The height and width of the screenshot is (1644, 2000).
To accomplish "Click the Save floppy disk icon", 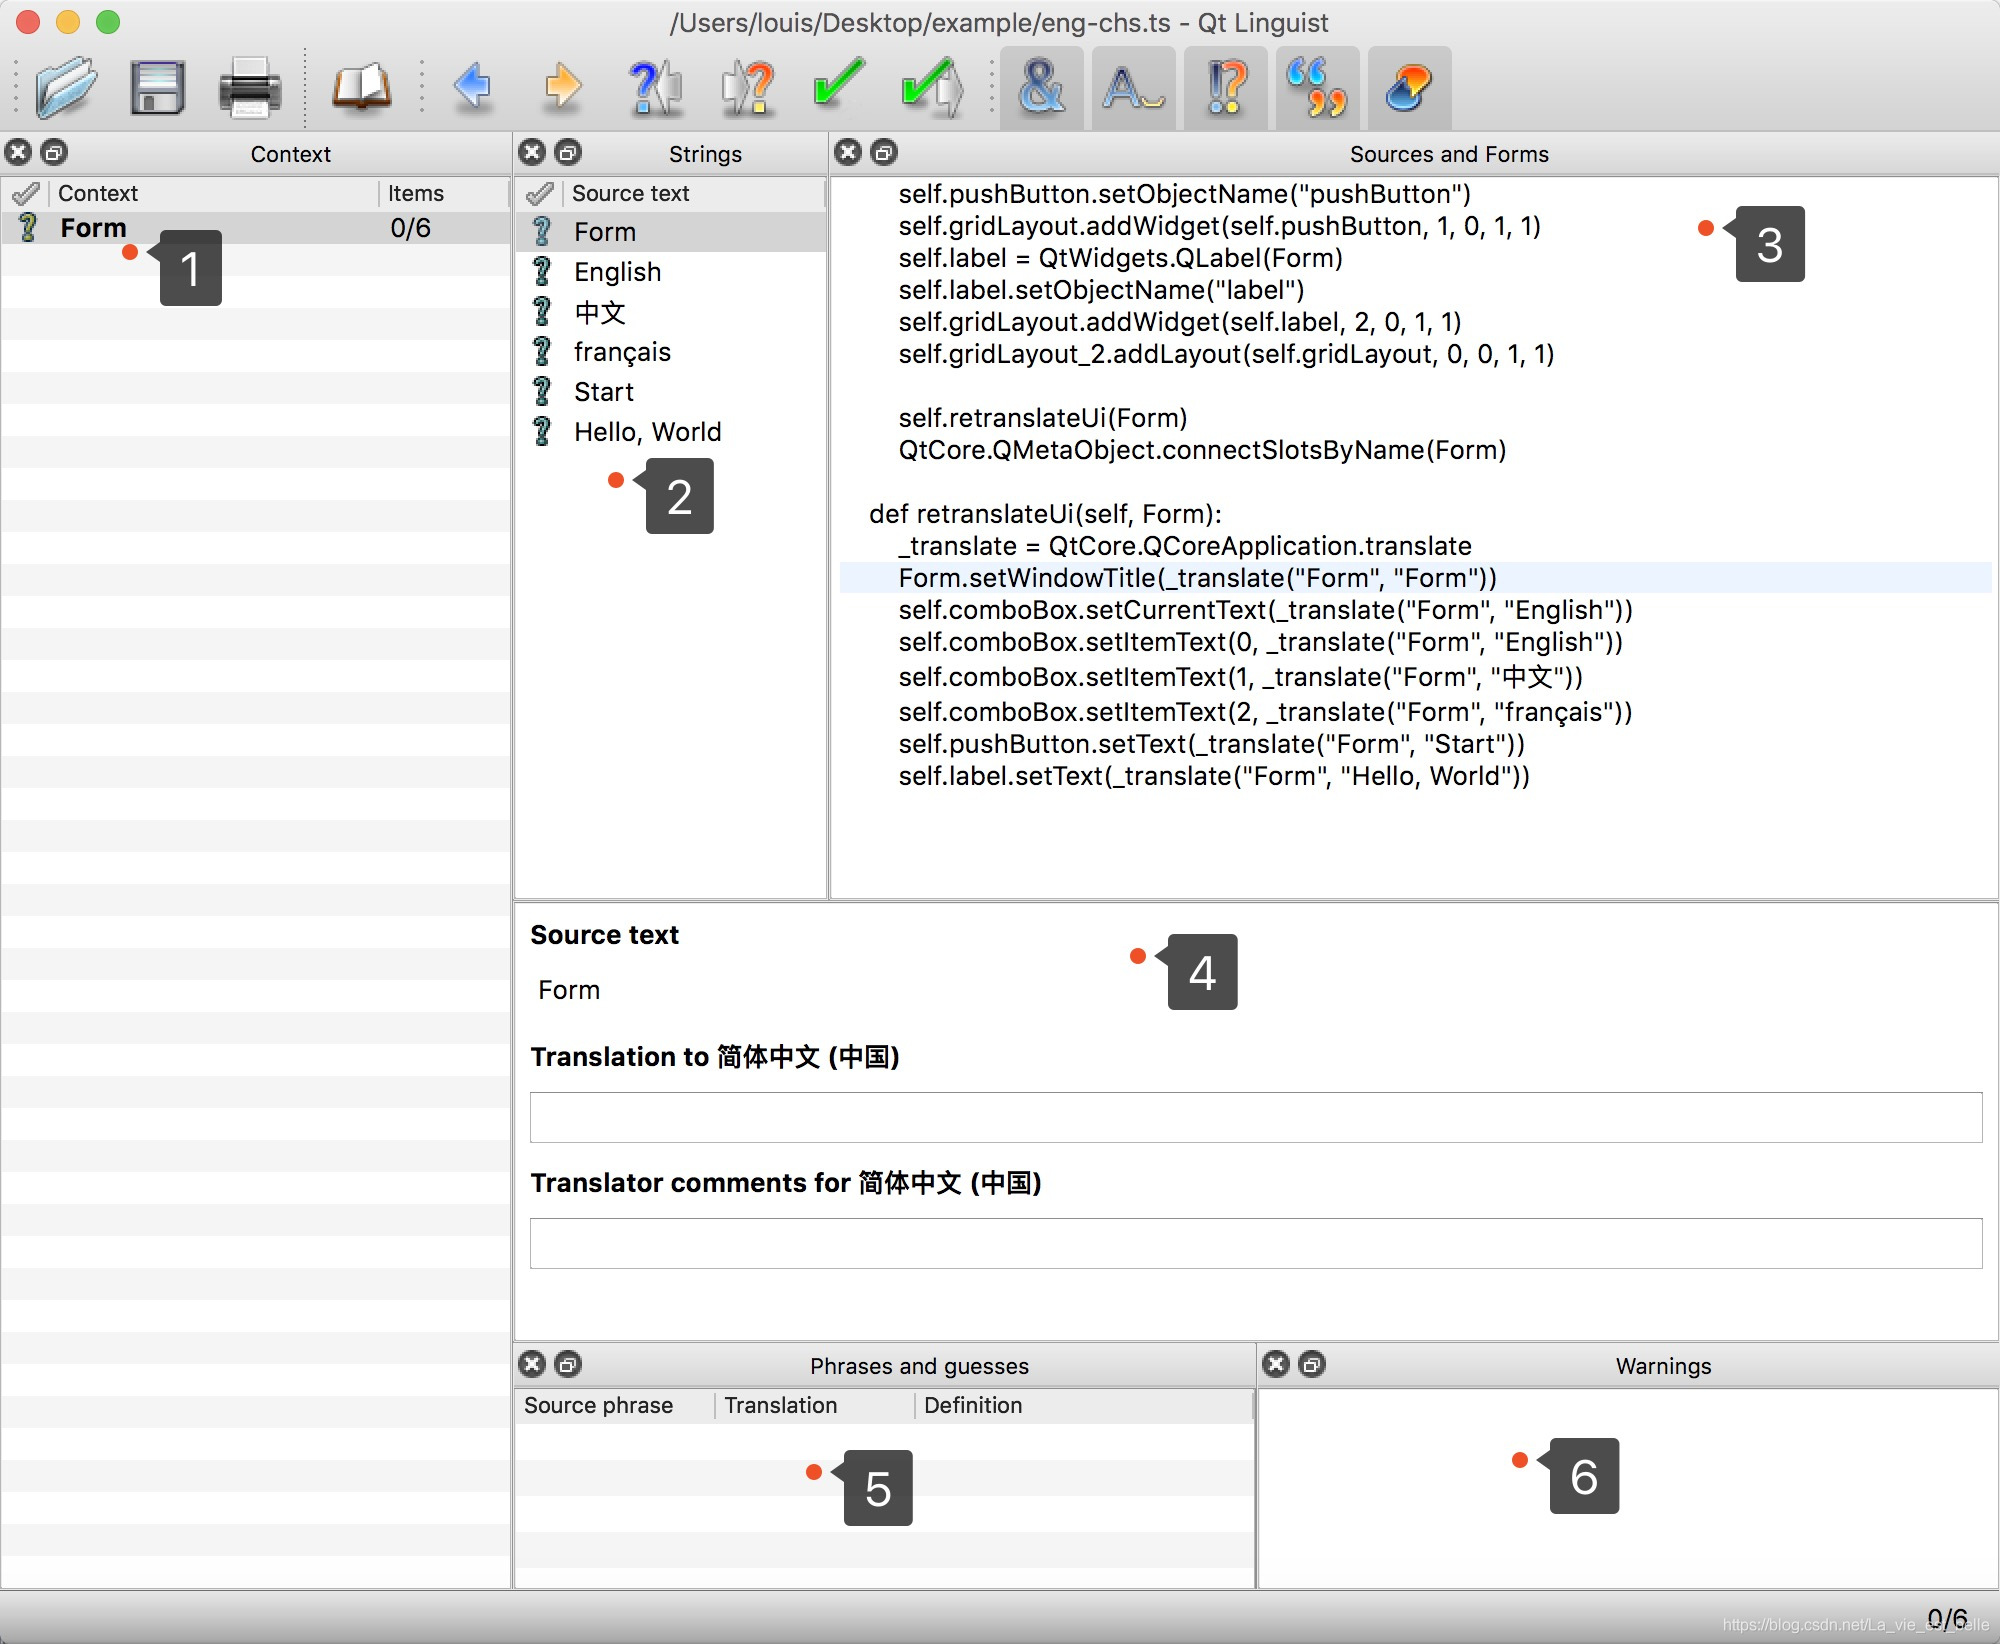I will 157,87.
